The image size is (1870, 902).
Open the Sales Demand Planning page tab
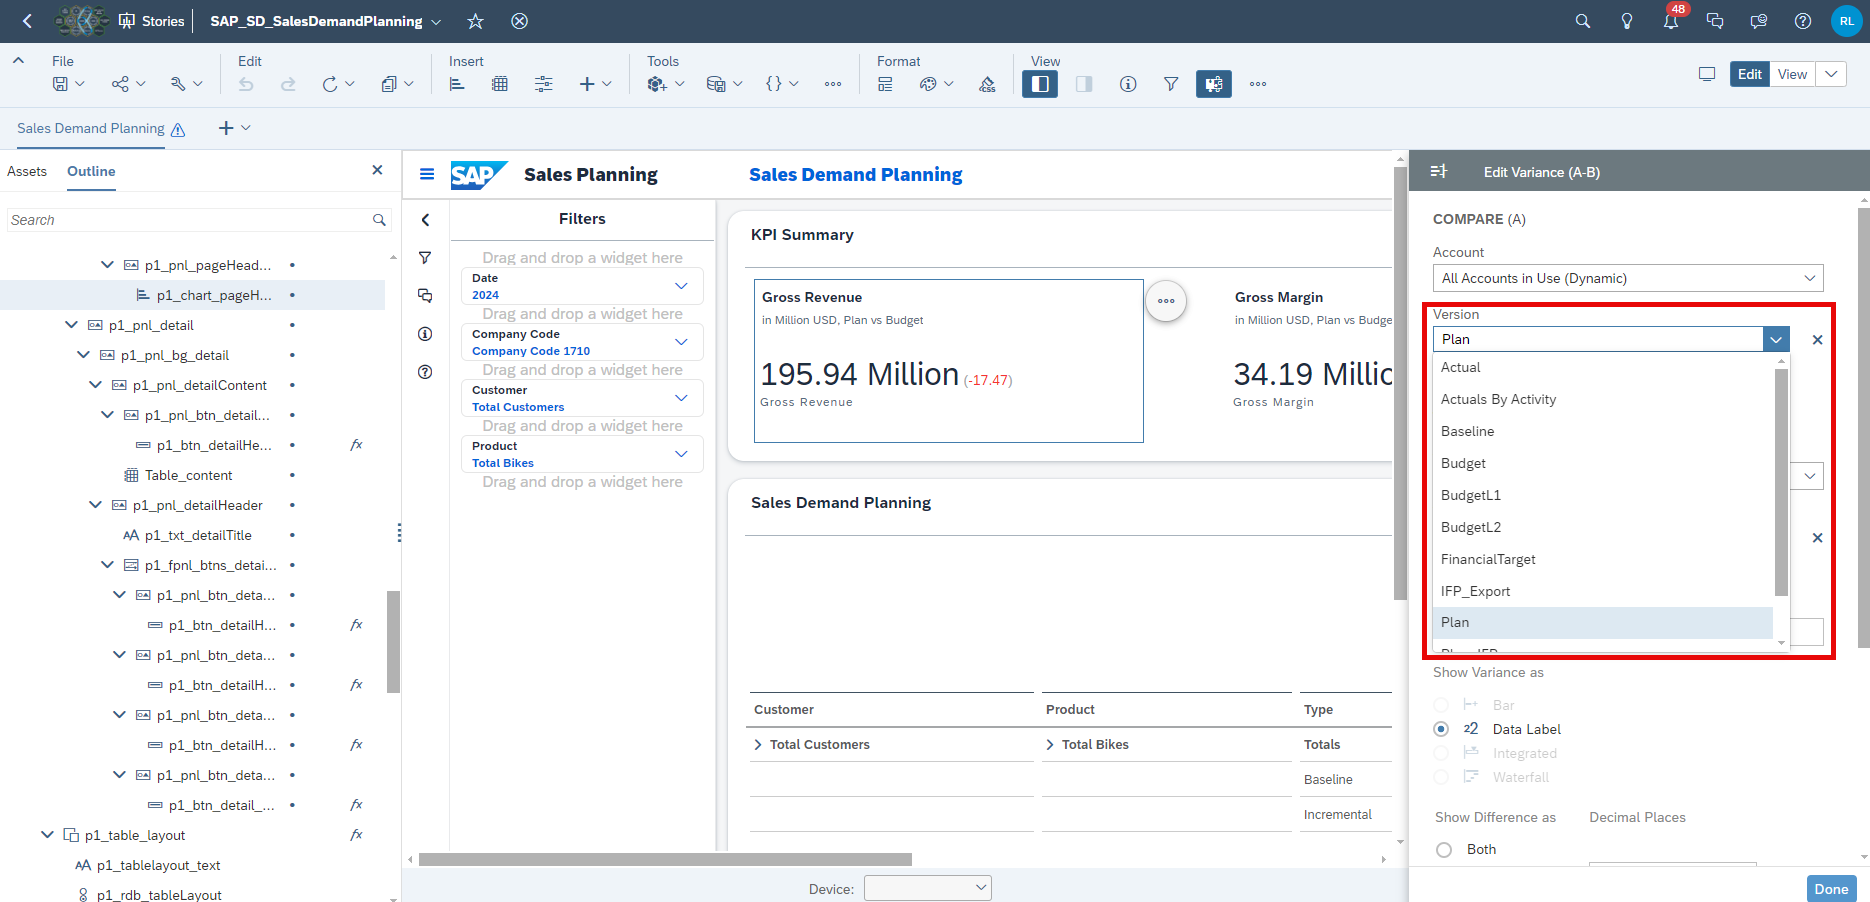91,128
